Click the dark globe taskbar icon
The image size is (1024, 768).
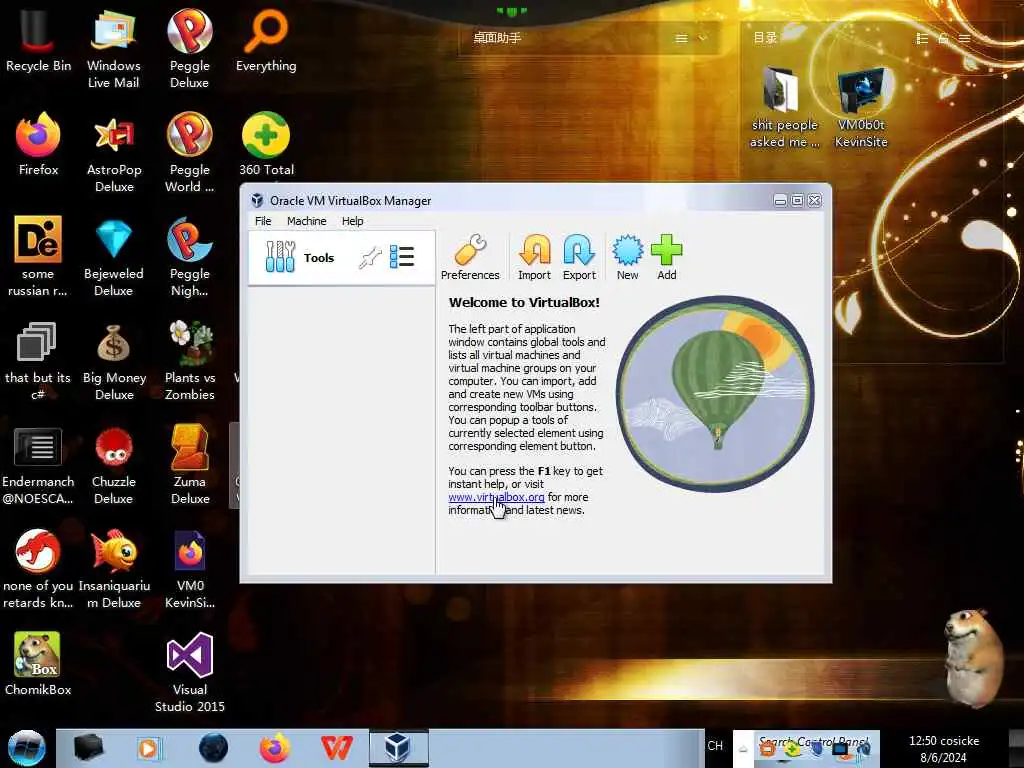tap(214, 748)
